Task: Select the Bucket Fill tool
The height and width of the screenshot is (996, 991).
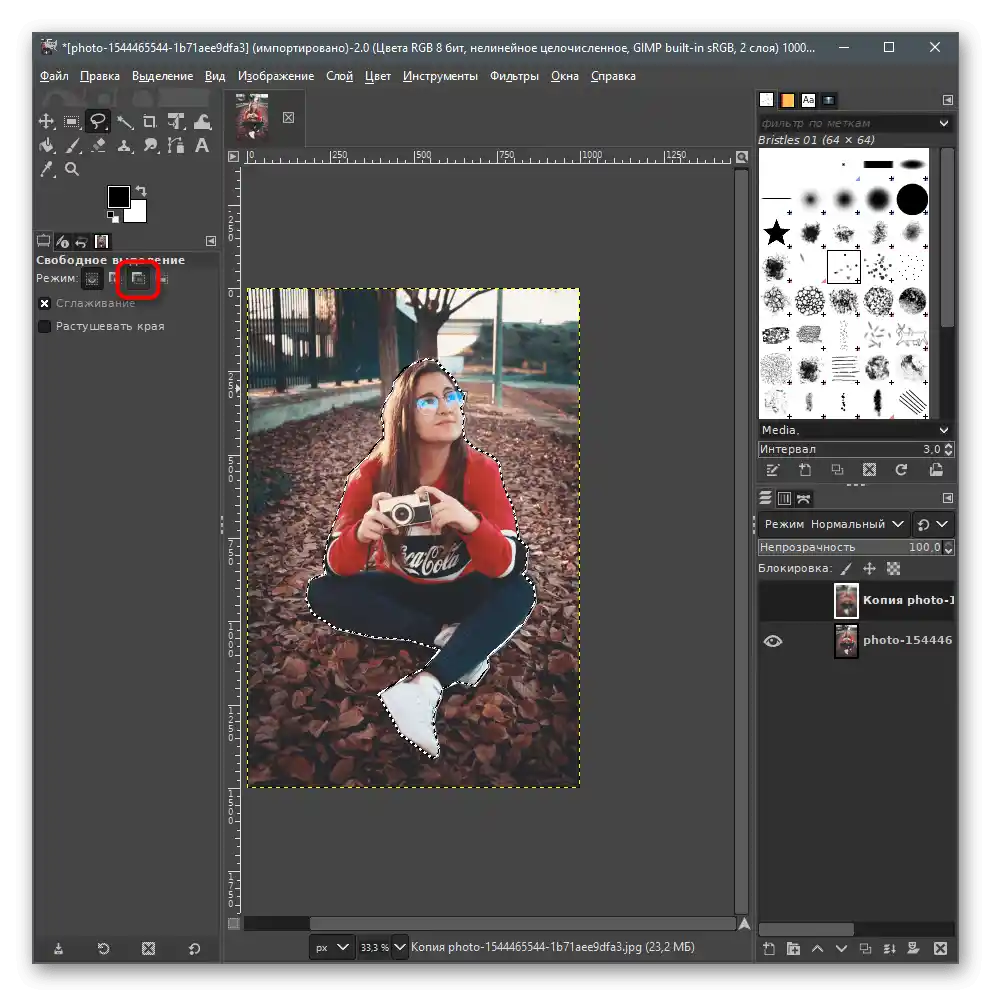Action: [46, 145]
